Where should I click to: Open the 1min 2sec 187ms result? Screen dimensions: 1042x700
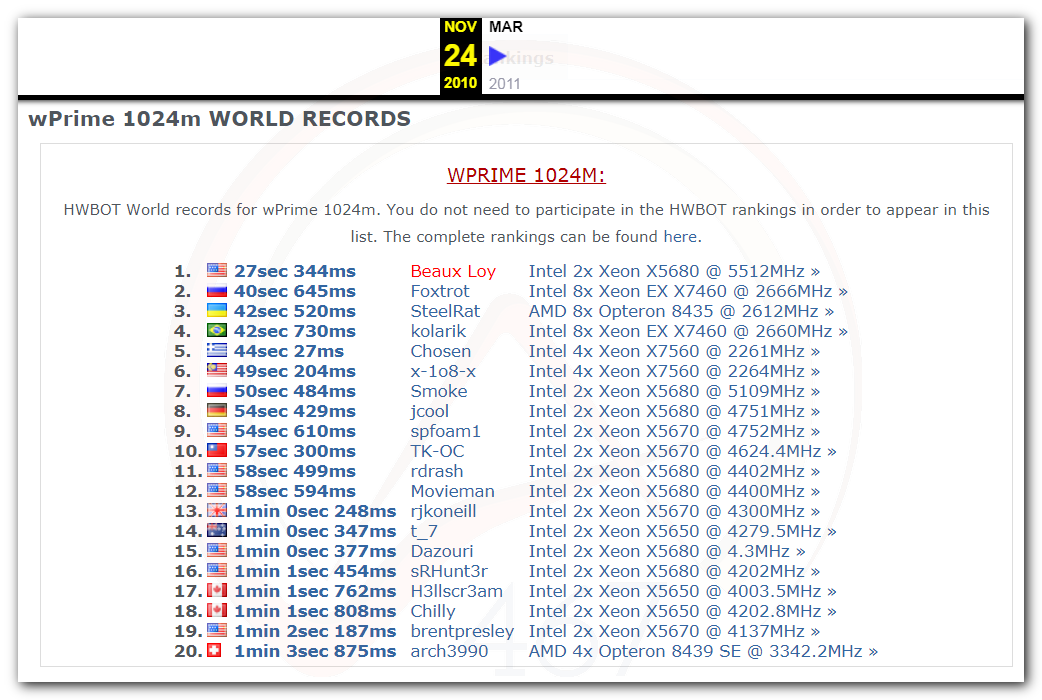tap(314, 631)
